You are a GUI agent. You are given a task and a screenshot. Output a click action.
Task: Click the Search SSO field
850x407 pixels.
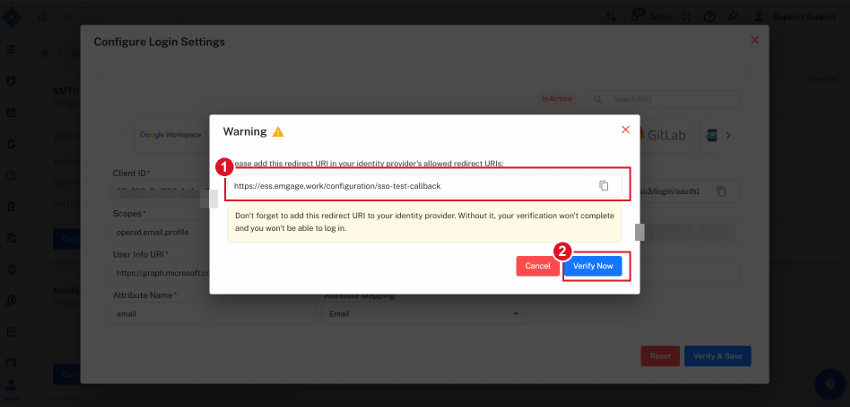662,100
